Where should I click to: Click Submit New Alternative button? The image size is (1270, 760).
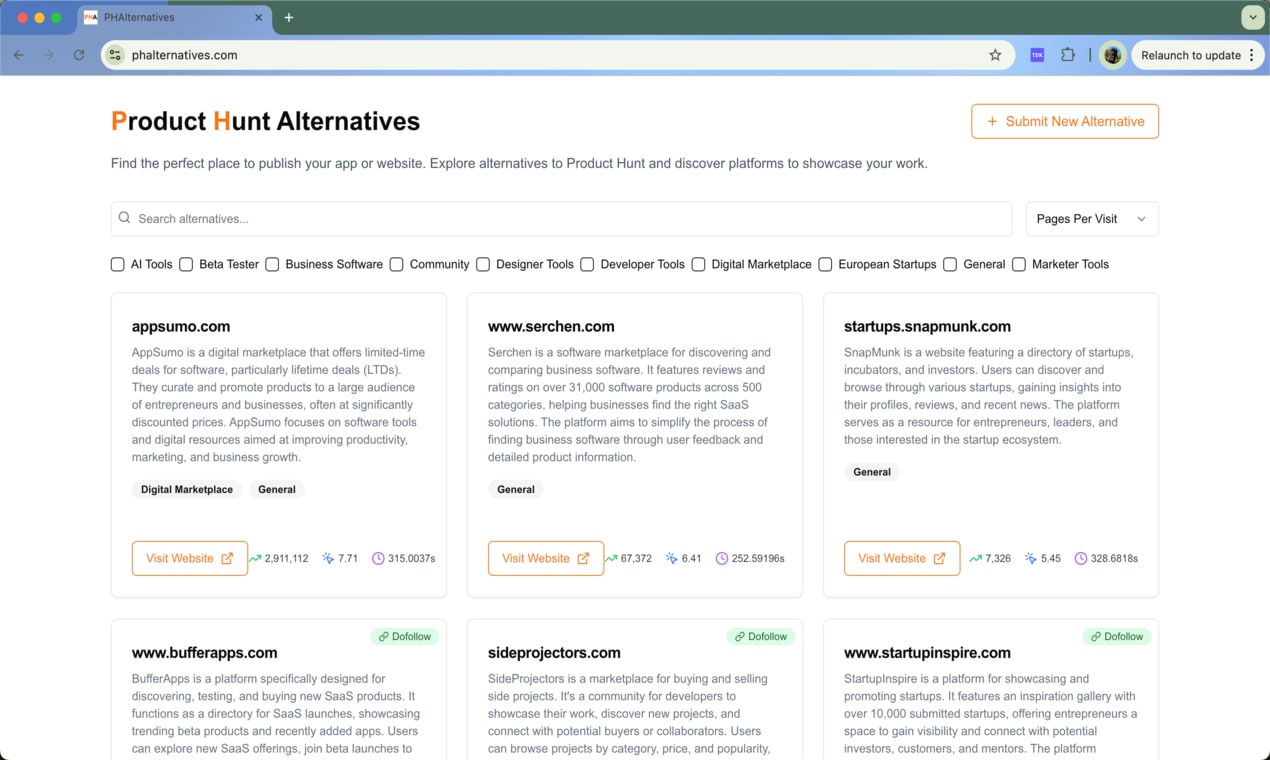[x=1065, y=121]
